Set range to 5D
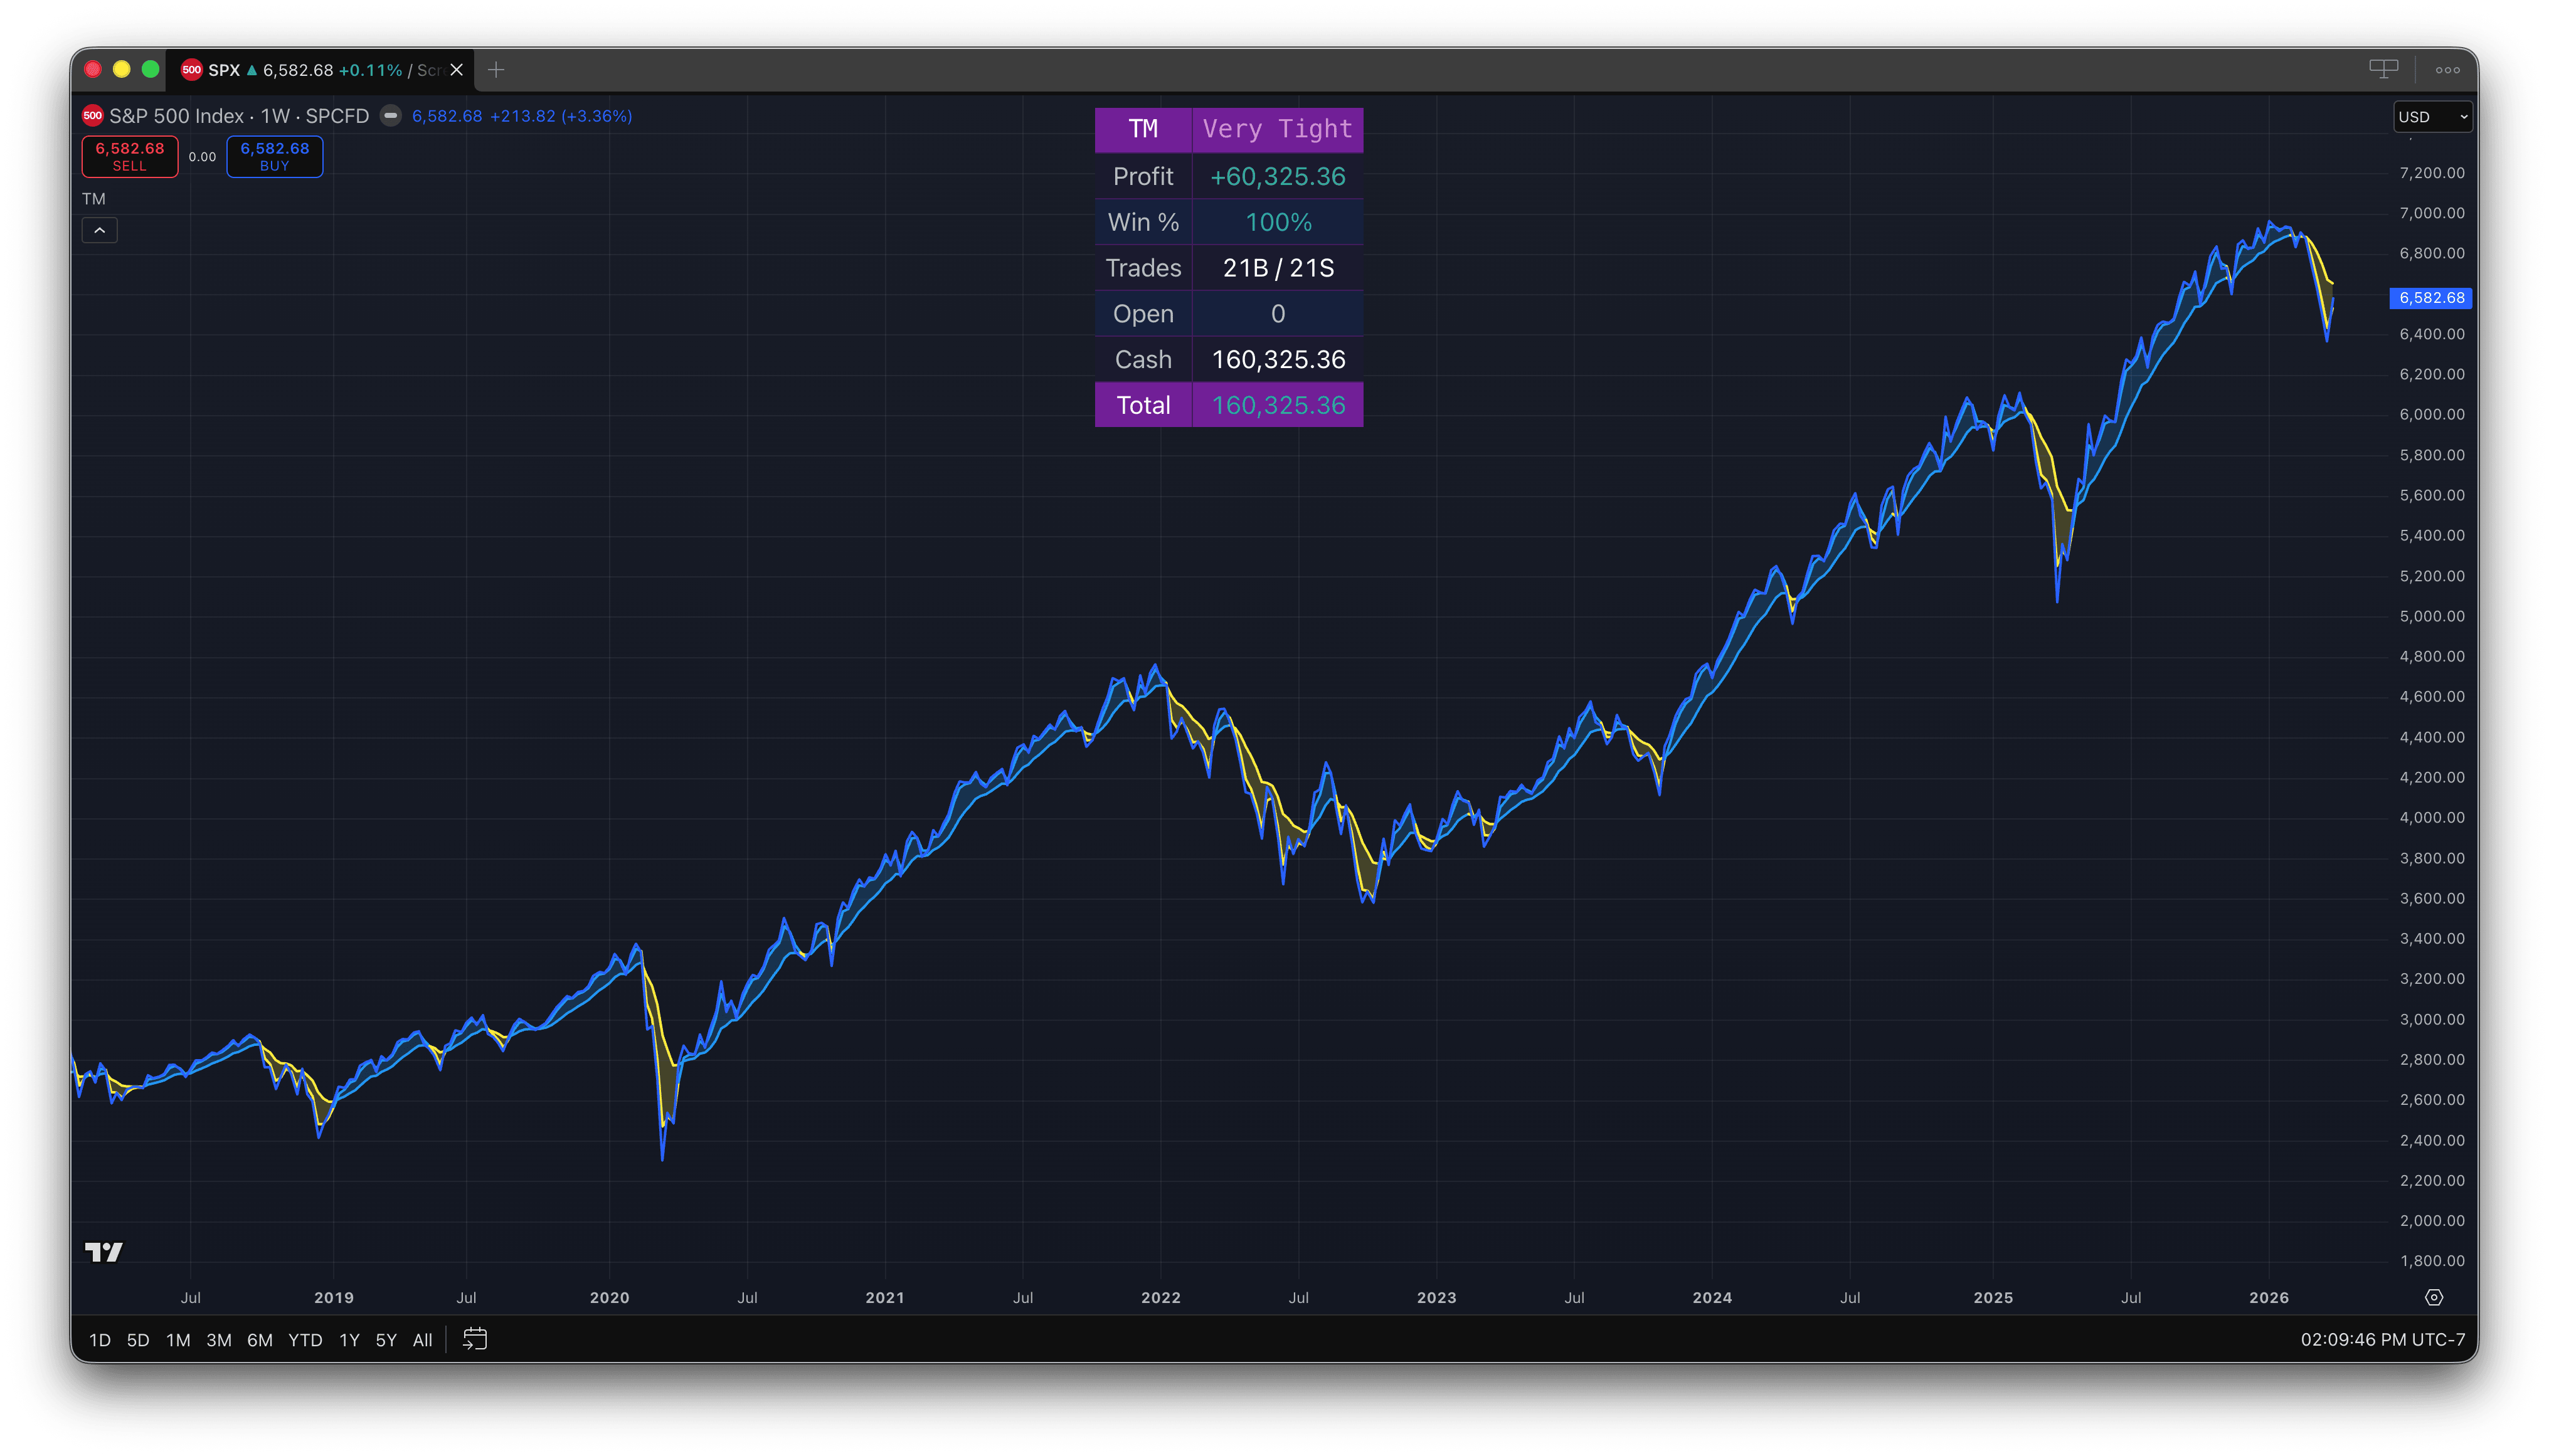 pyautogui.click(x=138, y=1340)
